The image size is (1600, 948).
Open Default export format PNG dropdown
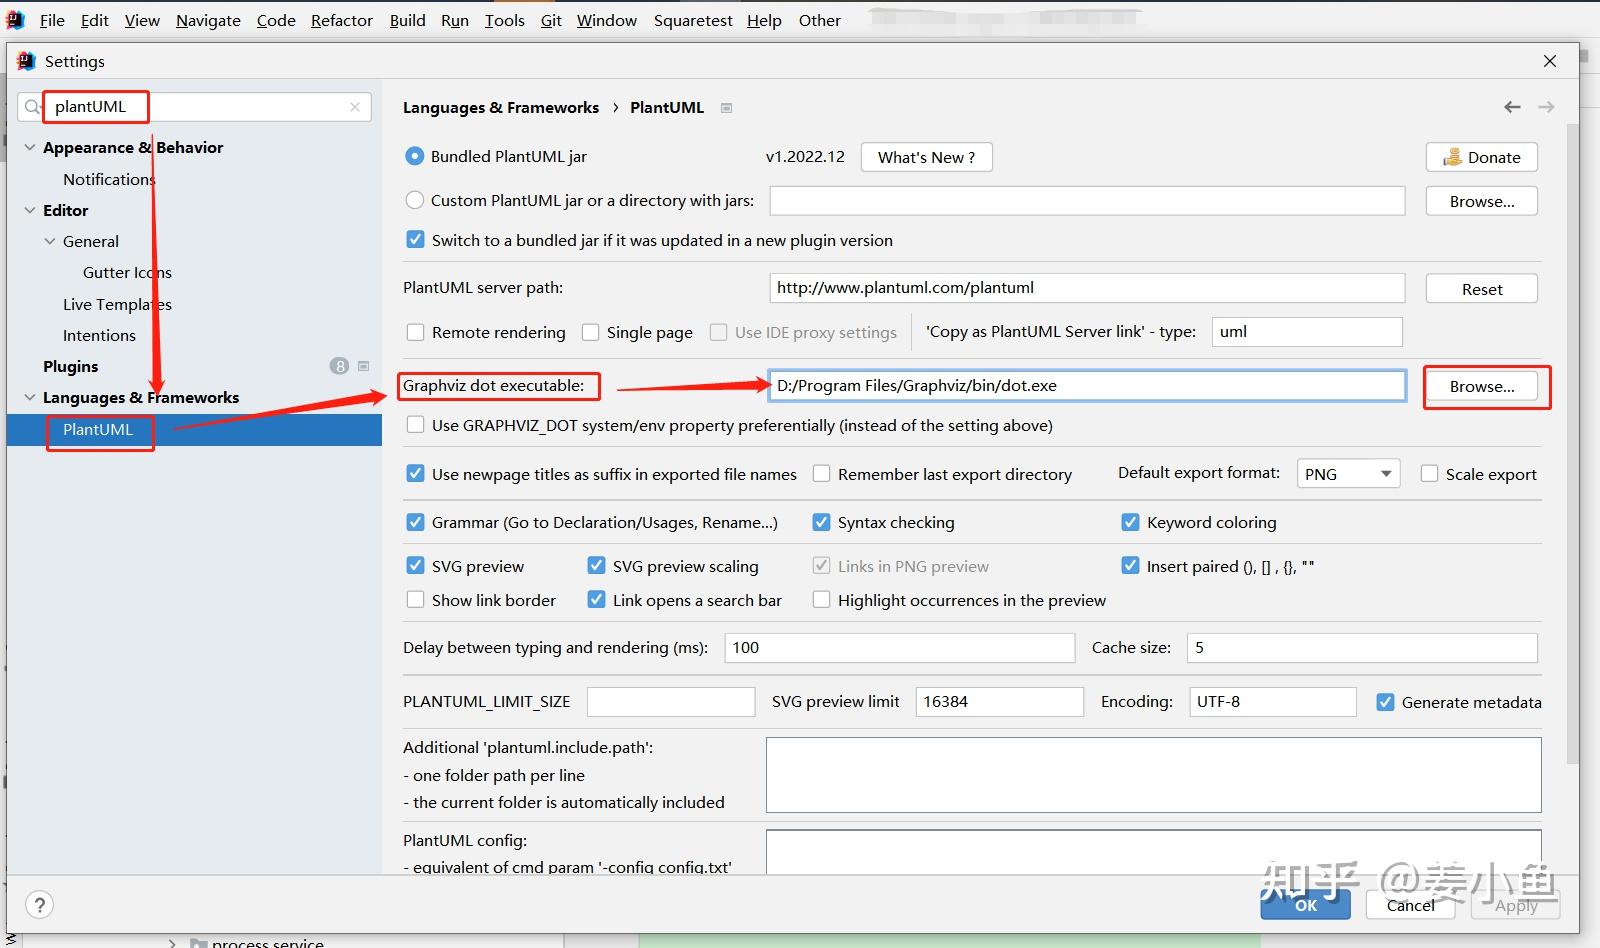tap(1348, 474)
